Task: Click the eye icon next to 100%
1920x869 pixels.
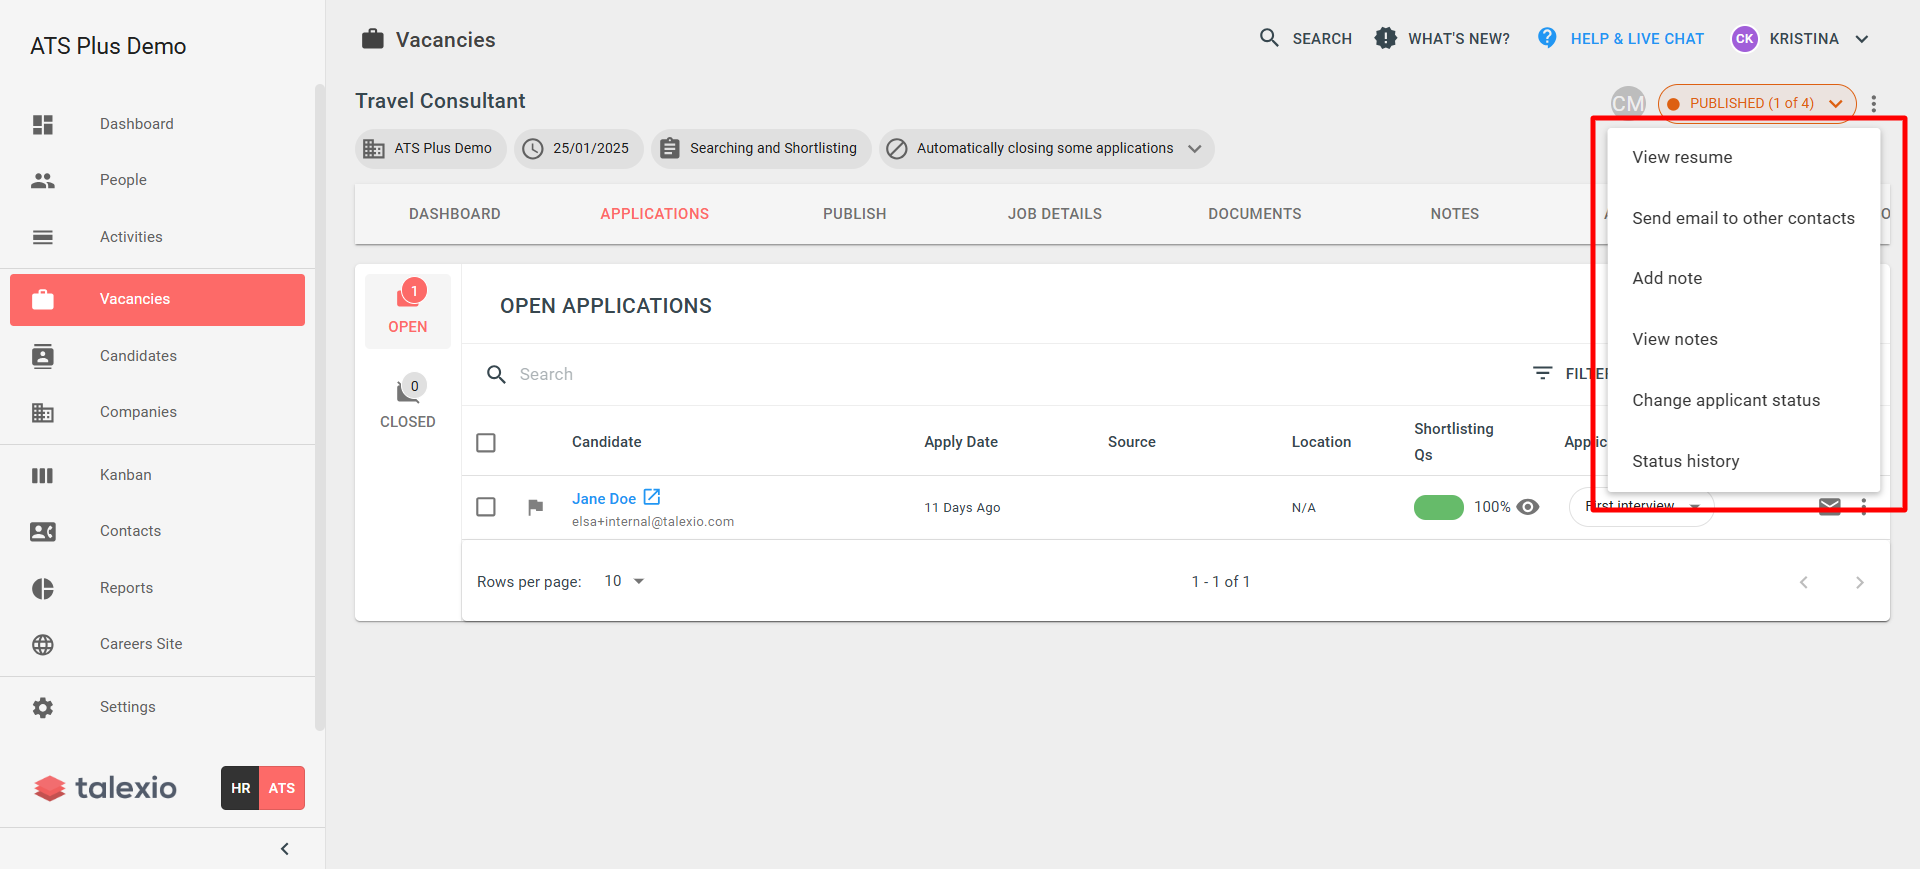Action: tap(1528, 507)
